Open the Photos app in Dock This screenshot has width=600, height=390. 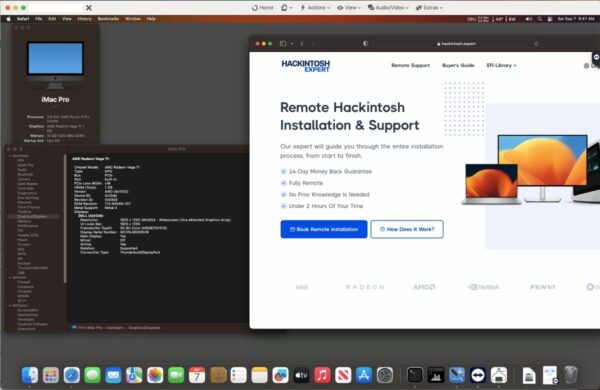(x=155, y=375)
